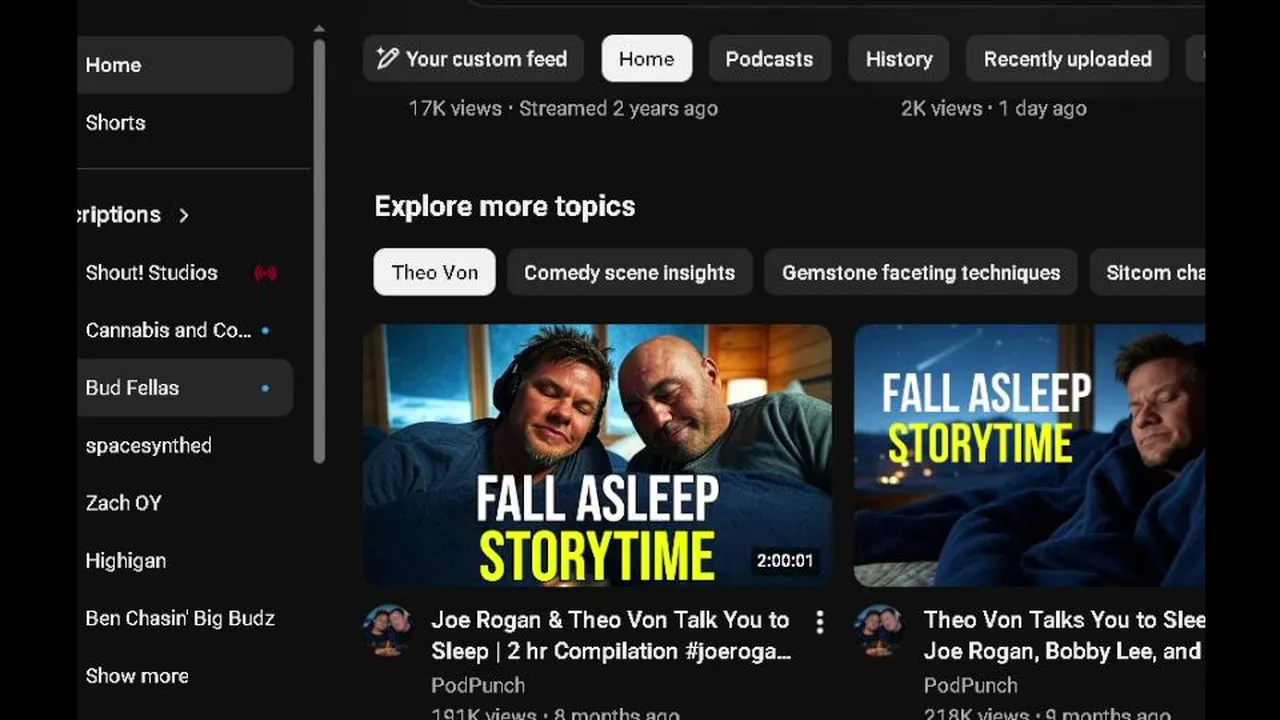Click the wand icon on Your custom feed
The image size is (1280, 720).
coord(387,59)
